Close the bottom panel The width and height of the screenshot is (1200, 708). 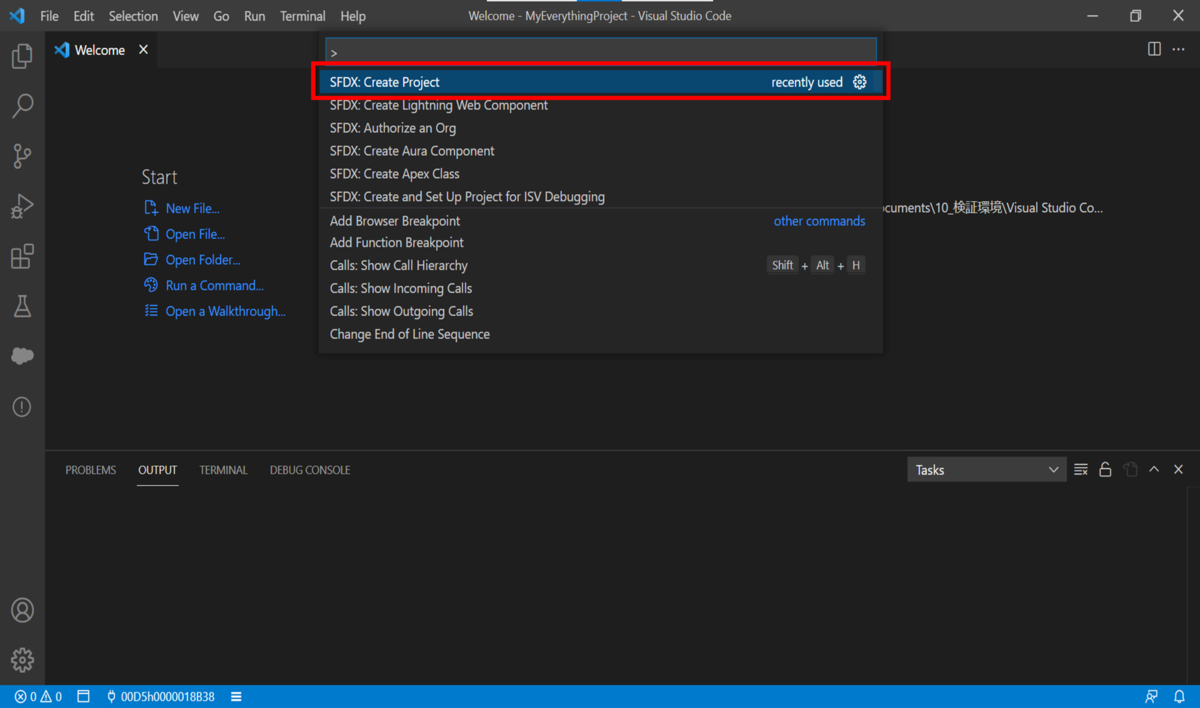pos(1178,469)
